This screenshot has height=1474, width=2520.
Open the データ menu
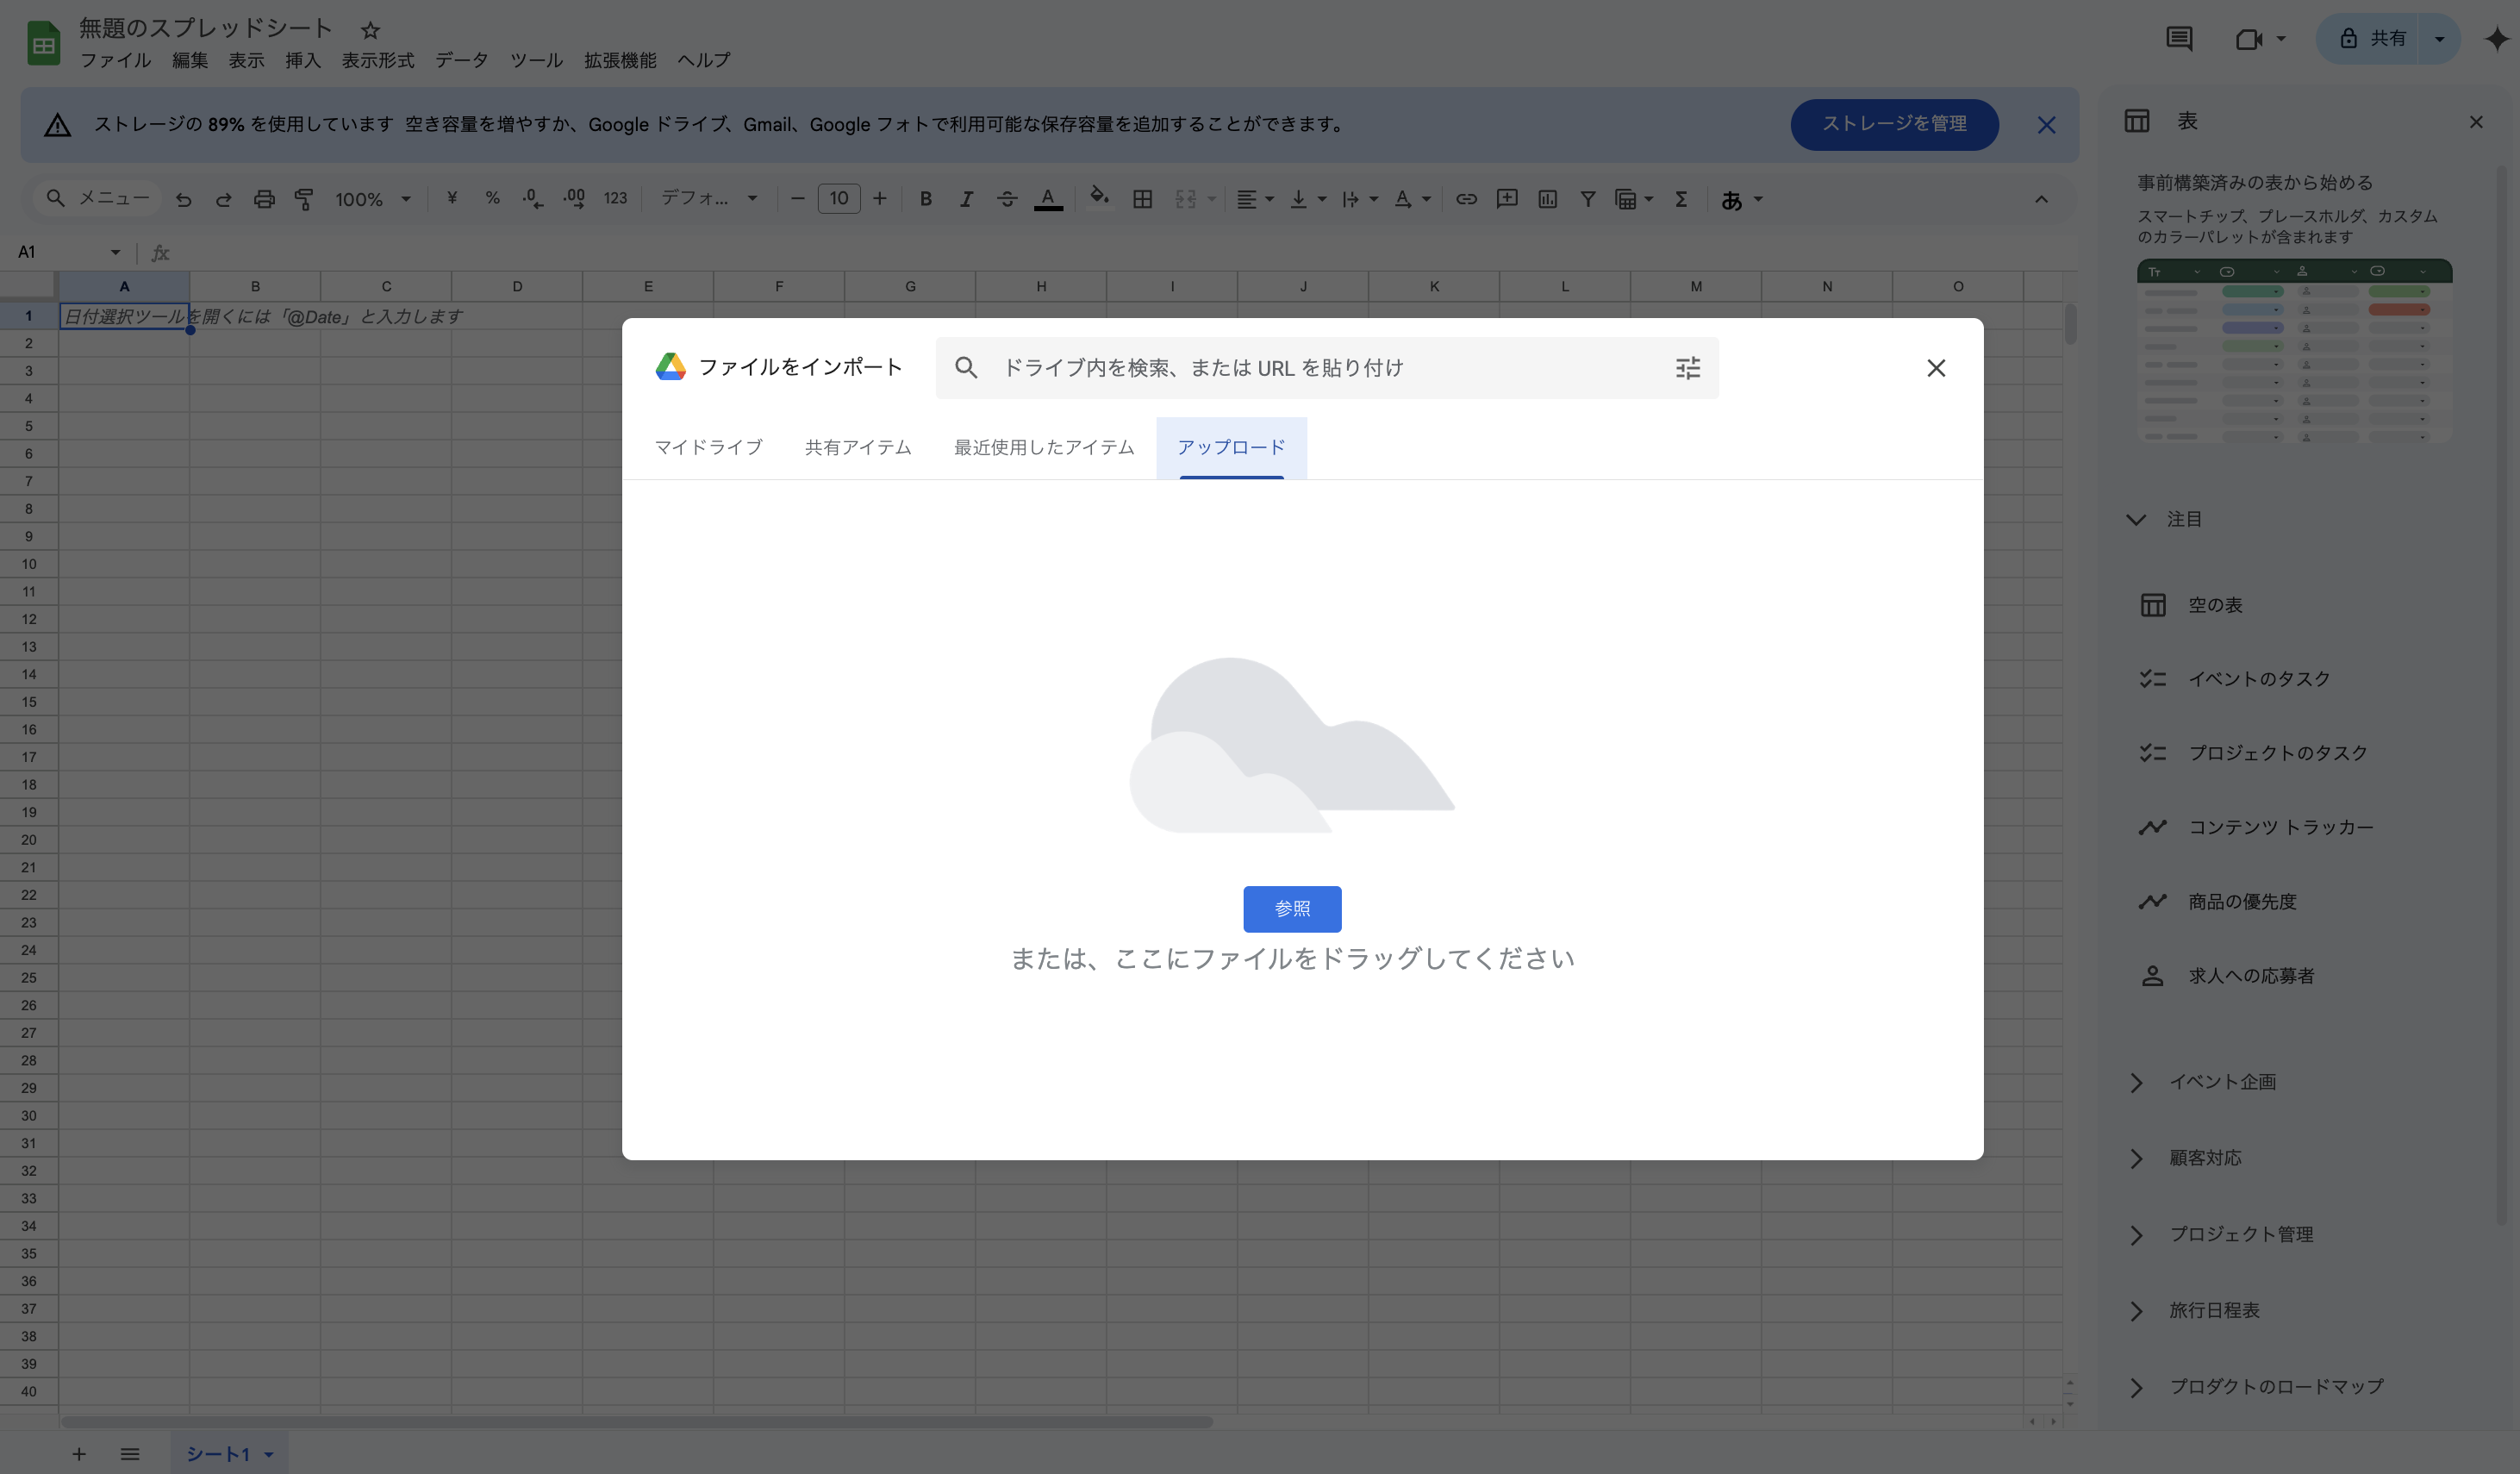[x=462, y=60]
